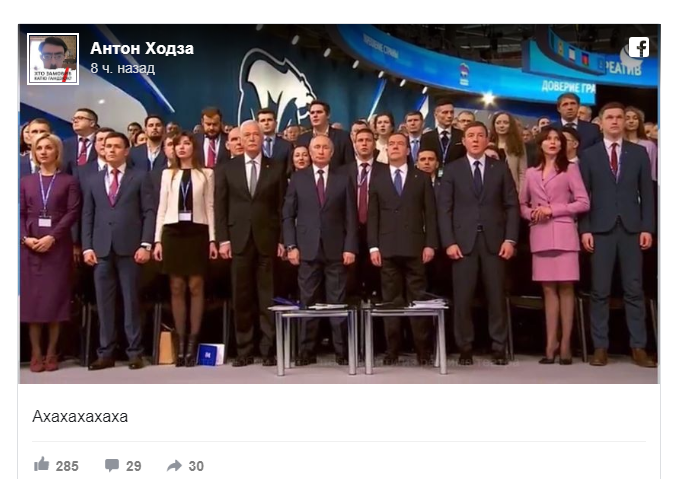View the 29 comments count
The image size is (674, 479).
coord(134,466)
